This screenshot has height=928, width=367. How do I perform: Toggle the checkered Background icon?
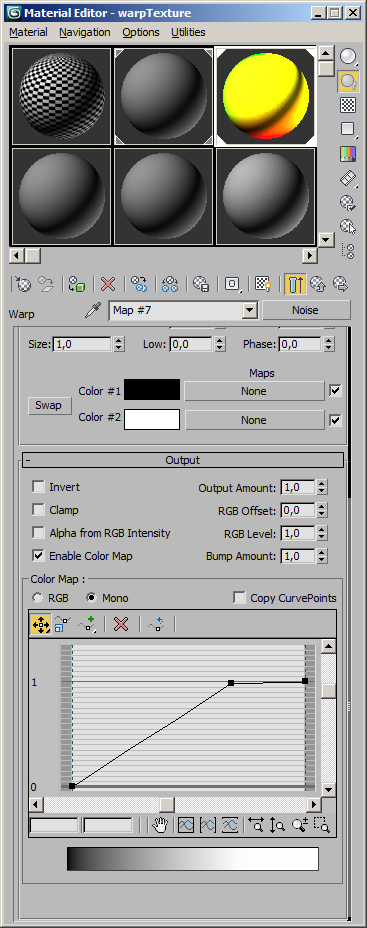(x=348, y=105)
